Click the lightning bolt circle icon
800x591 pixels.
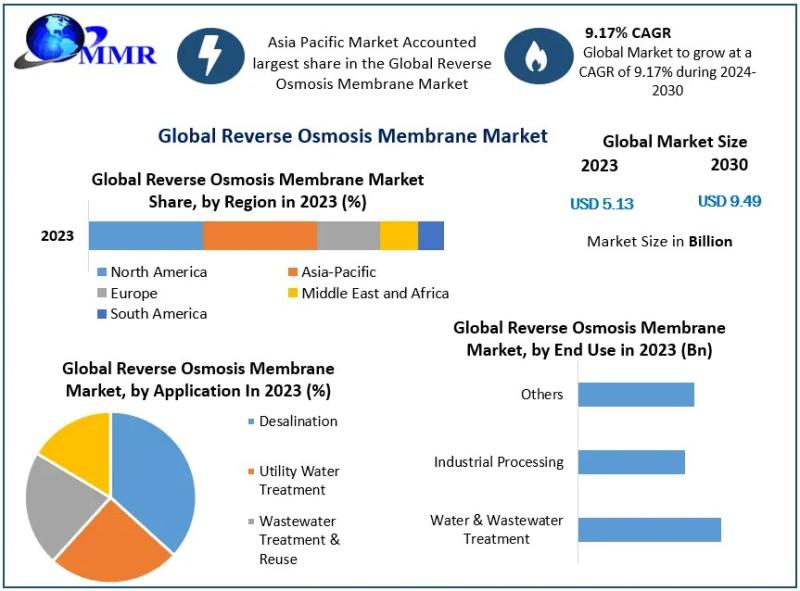[x=211, y=56]
